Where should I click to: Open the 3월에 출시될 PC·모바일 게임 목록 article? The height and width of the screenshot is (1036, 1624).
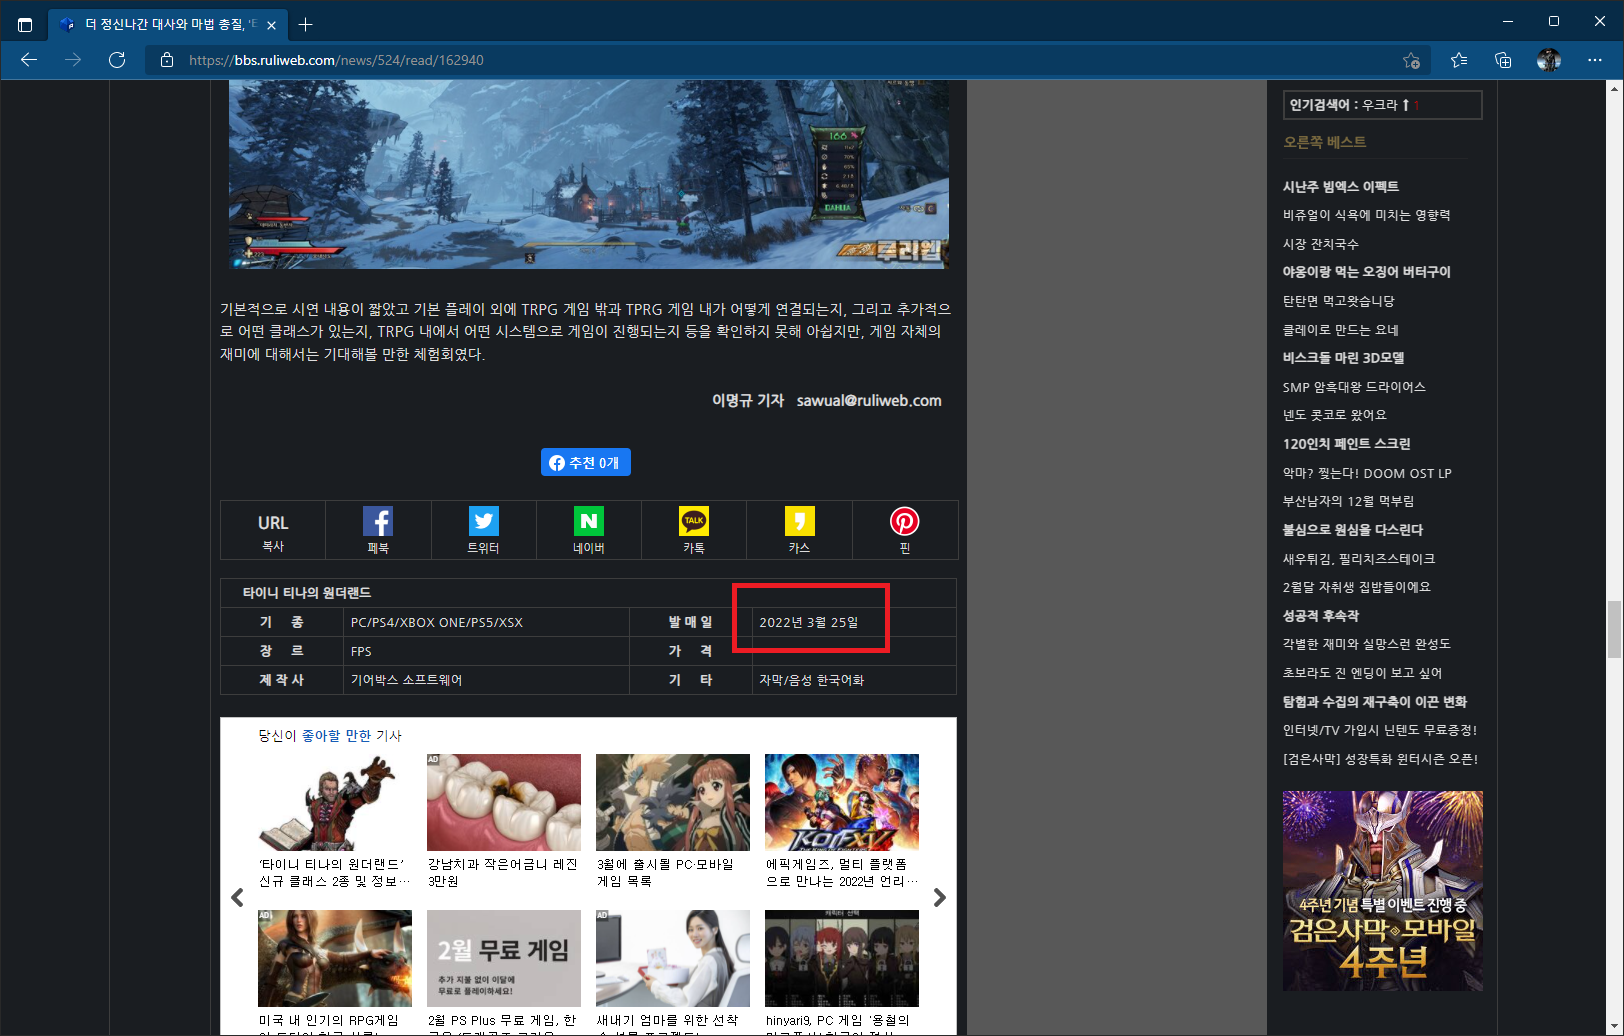click(x=672, y=802)
